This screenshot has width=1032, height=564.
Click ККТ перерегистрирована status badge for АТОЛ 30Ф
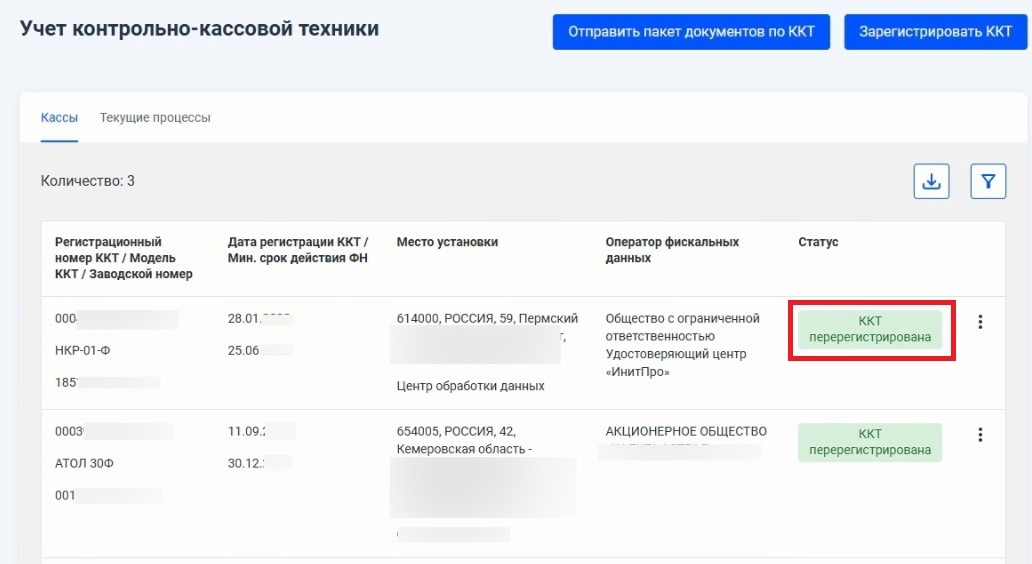(870, 442)
